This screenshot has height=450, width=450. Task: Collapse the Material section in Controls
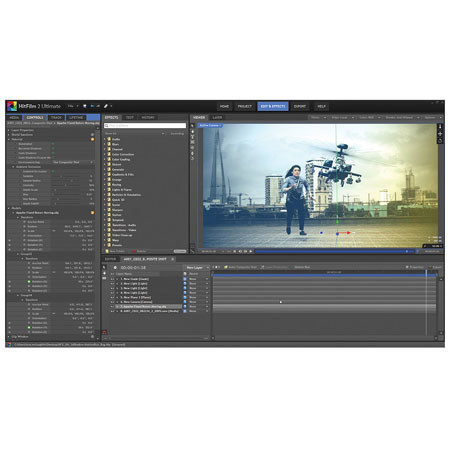(9, 139)
